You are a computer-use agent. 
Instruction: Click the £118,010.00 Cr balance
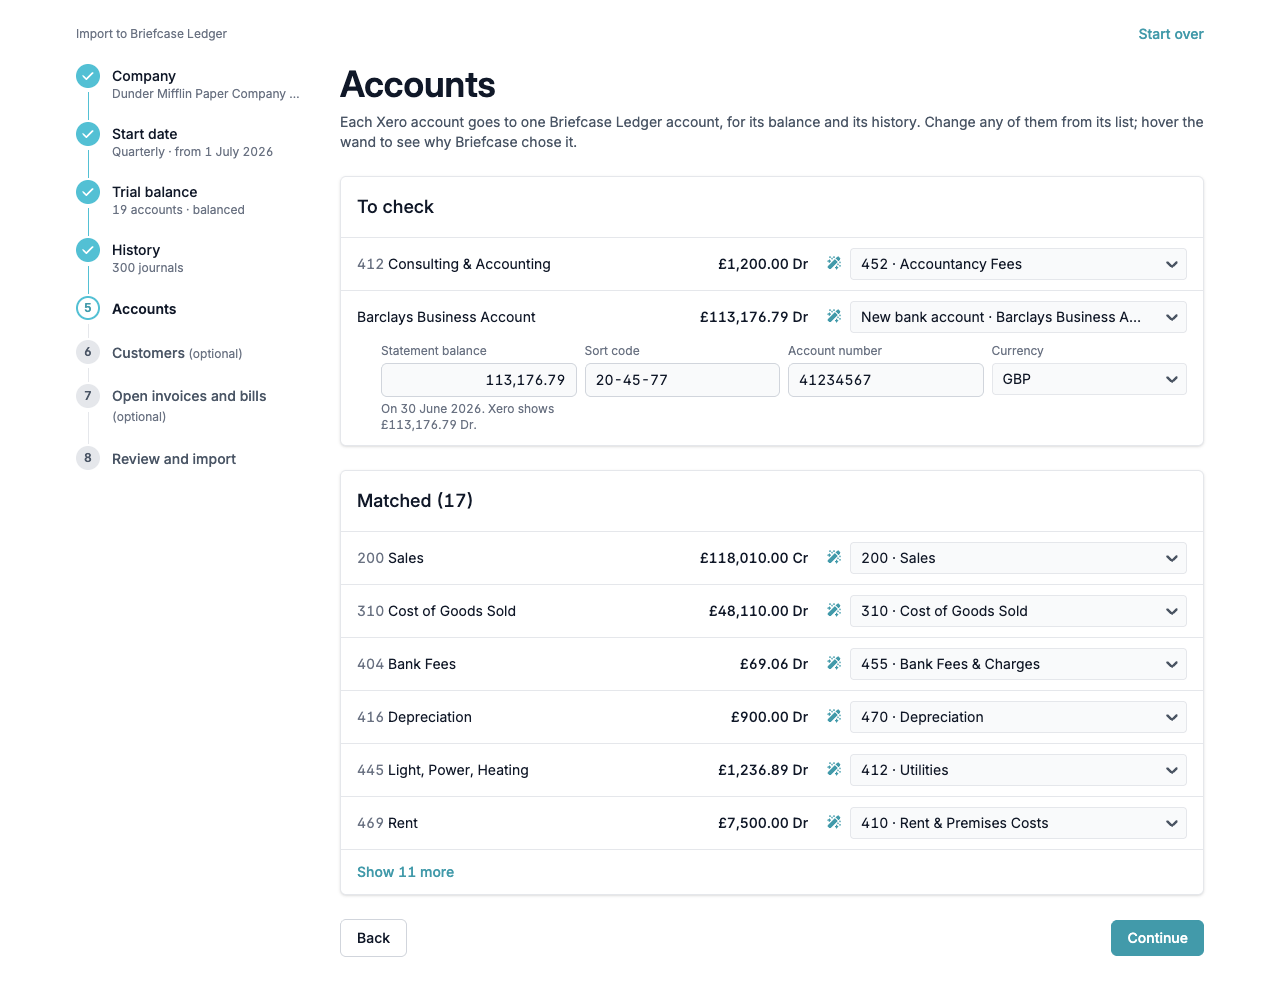[754, 558]
